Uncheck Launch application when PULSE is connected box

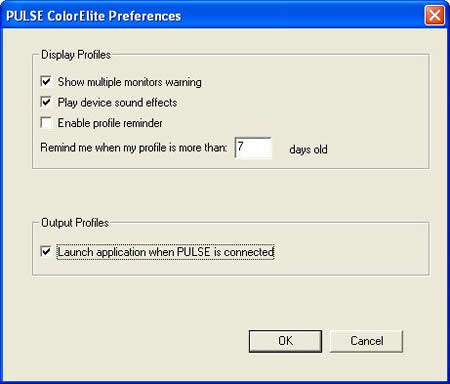(46, 252)
